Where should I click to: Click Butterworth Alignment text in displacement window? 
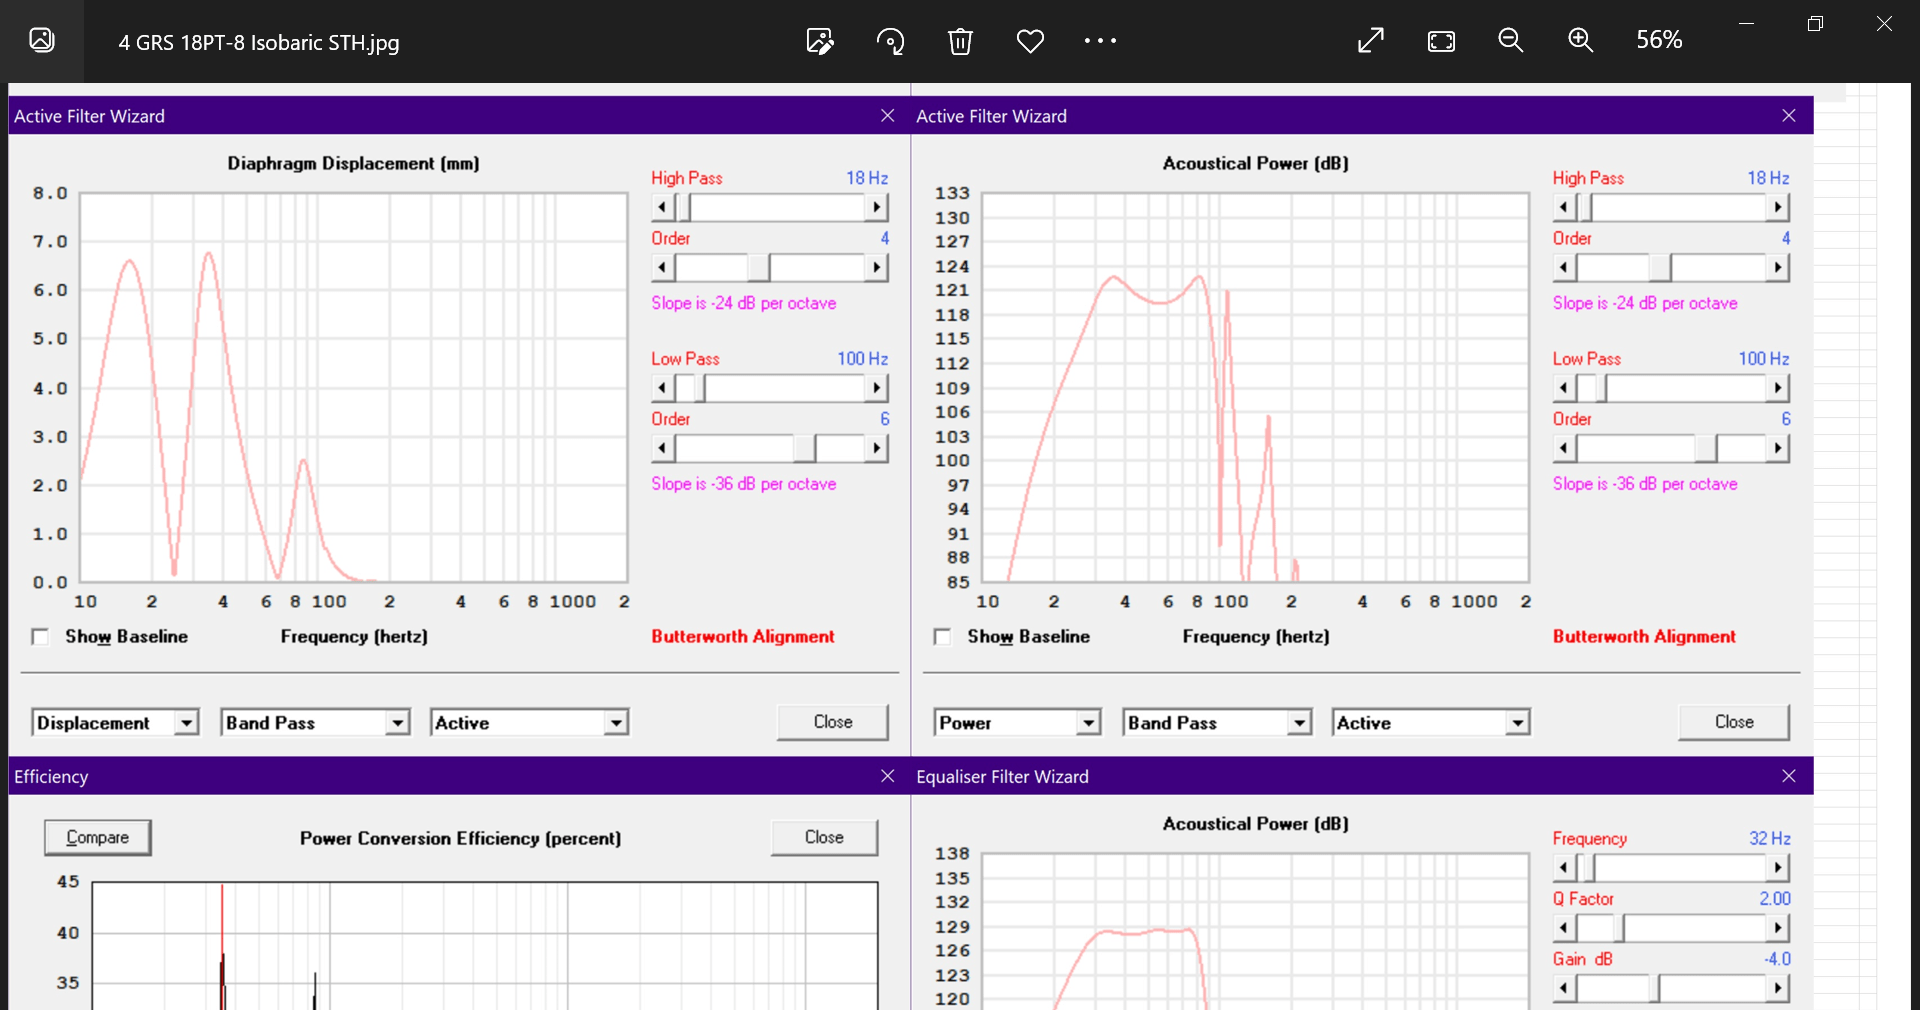point(743,637)
